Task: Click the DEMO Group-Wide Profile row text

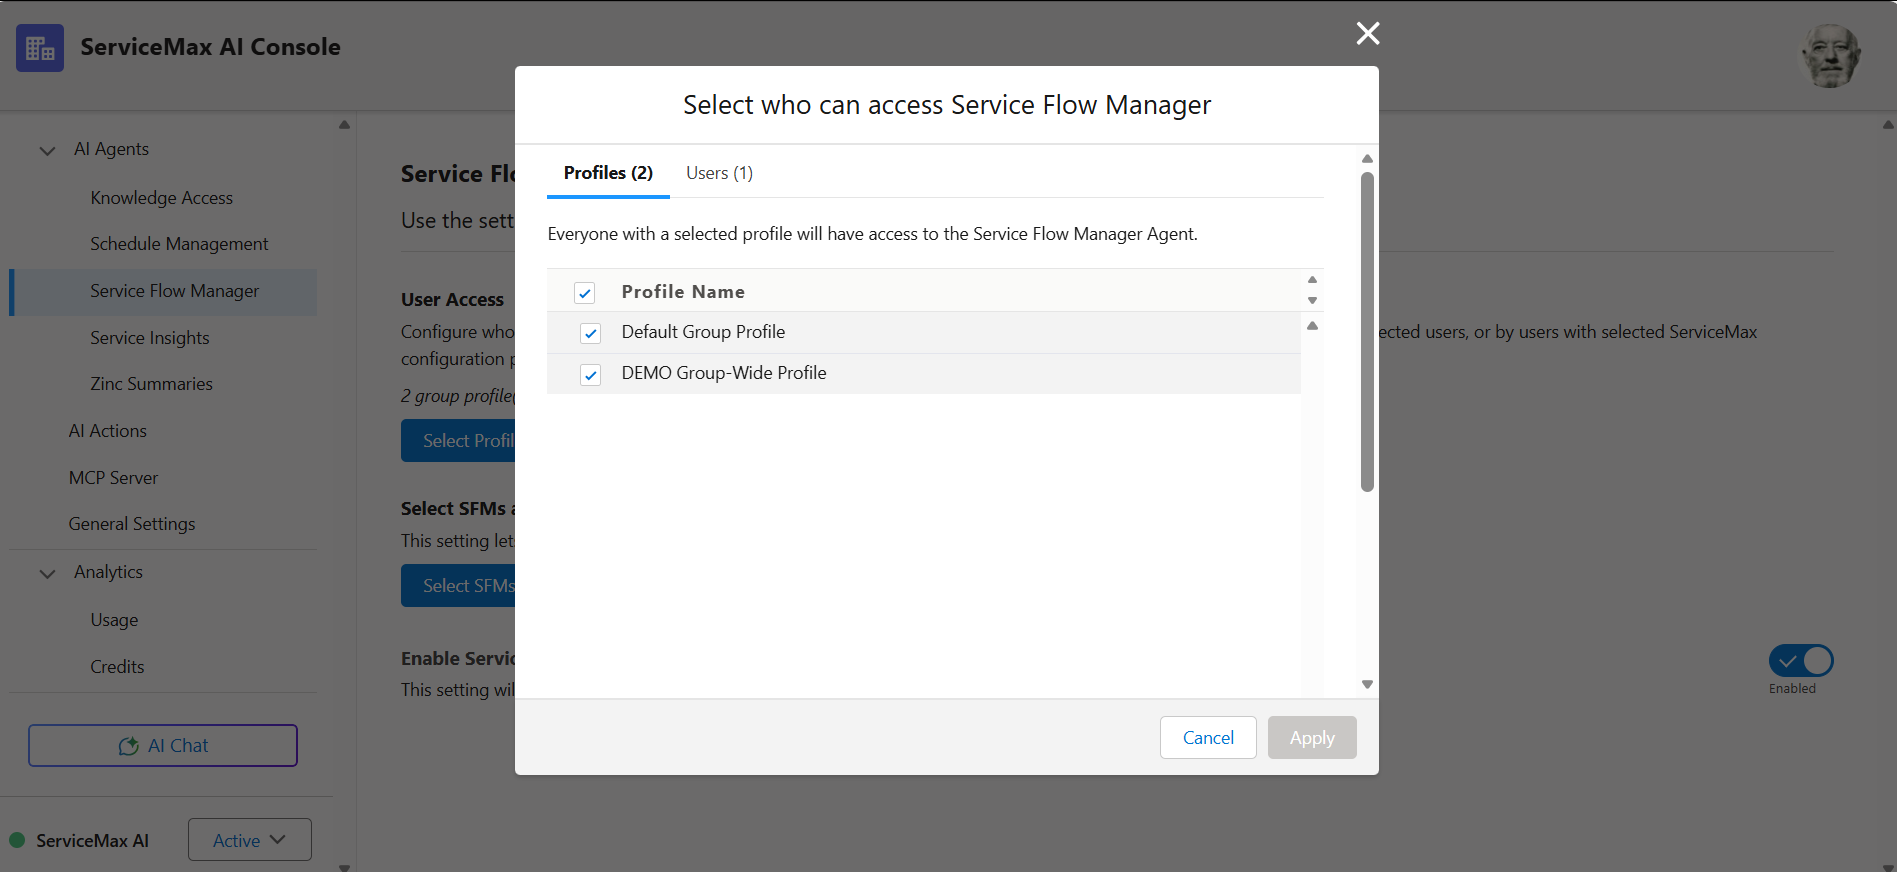Action: (x=724, y=373)
